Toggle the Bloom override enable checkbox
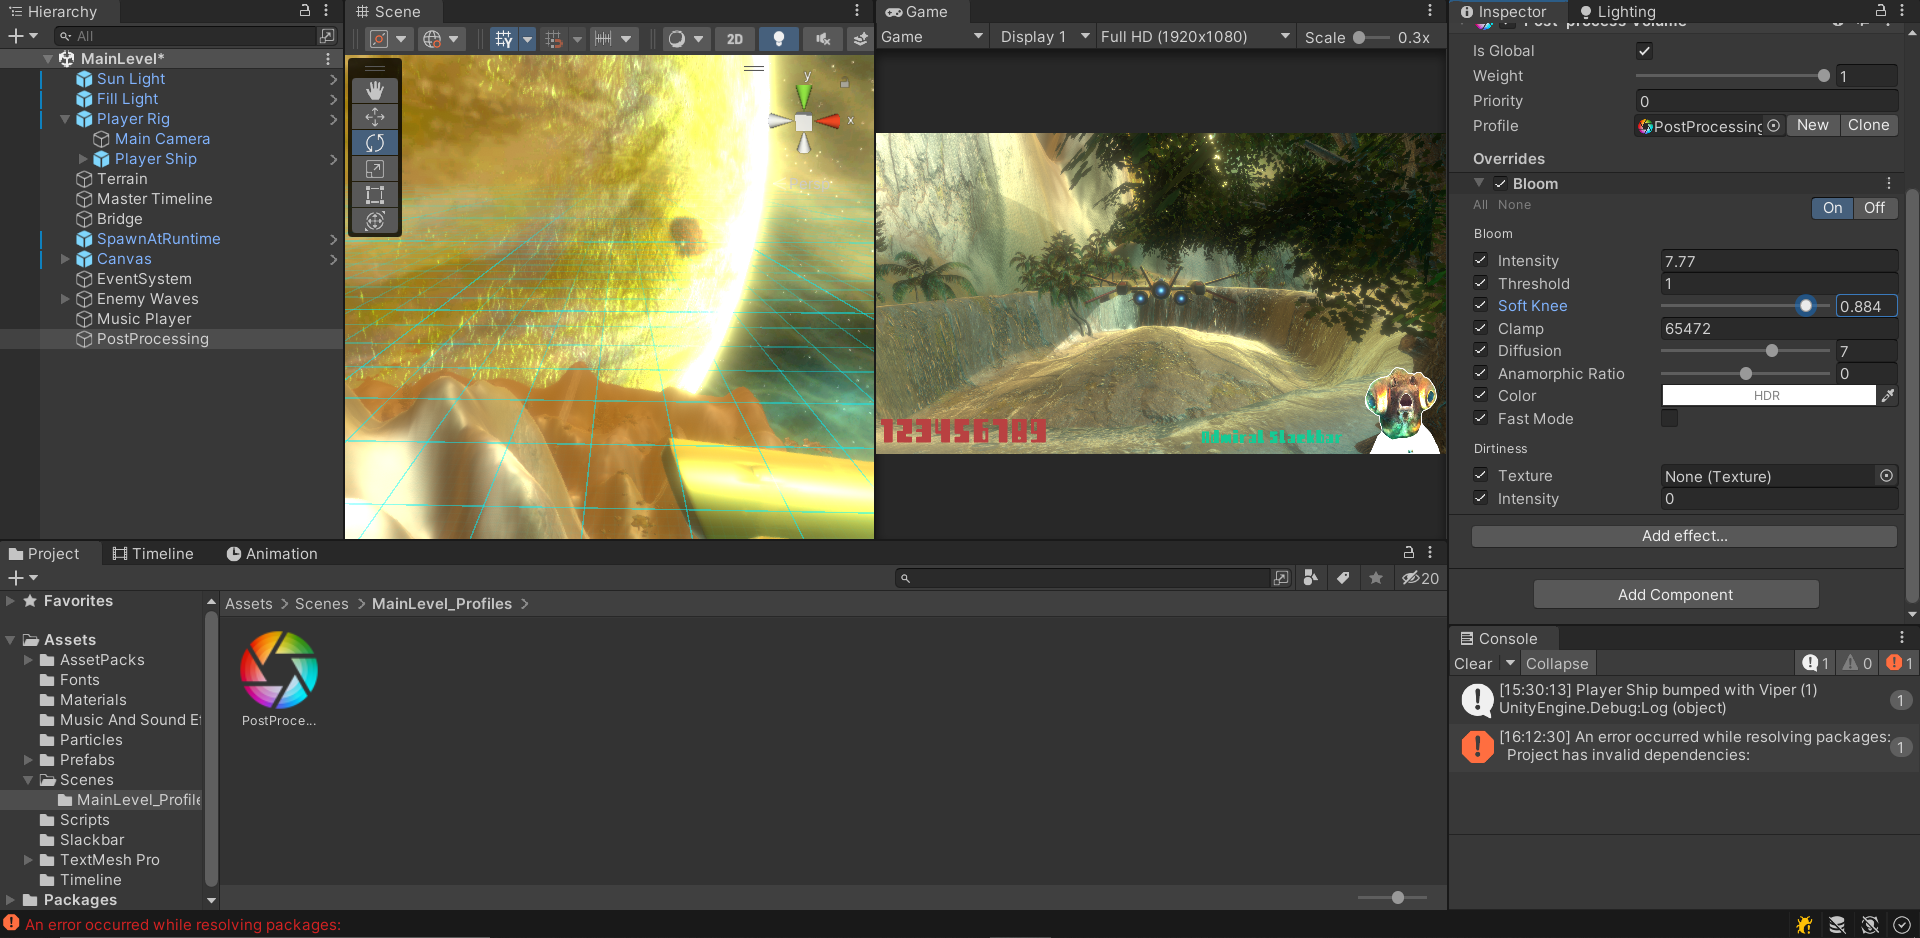The height and width of the screenshot is (938, 1920). (x=1500, y=184)
